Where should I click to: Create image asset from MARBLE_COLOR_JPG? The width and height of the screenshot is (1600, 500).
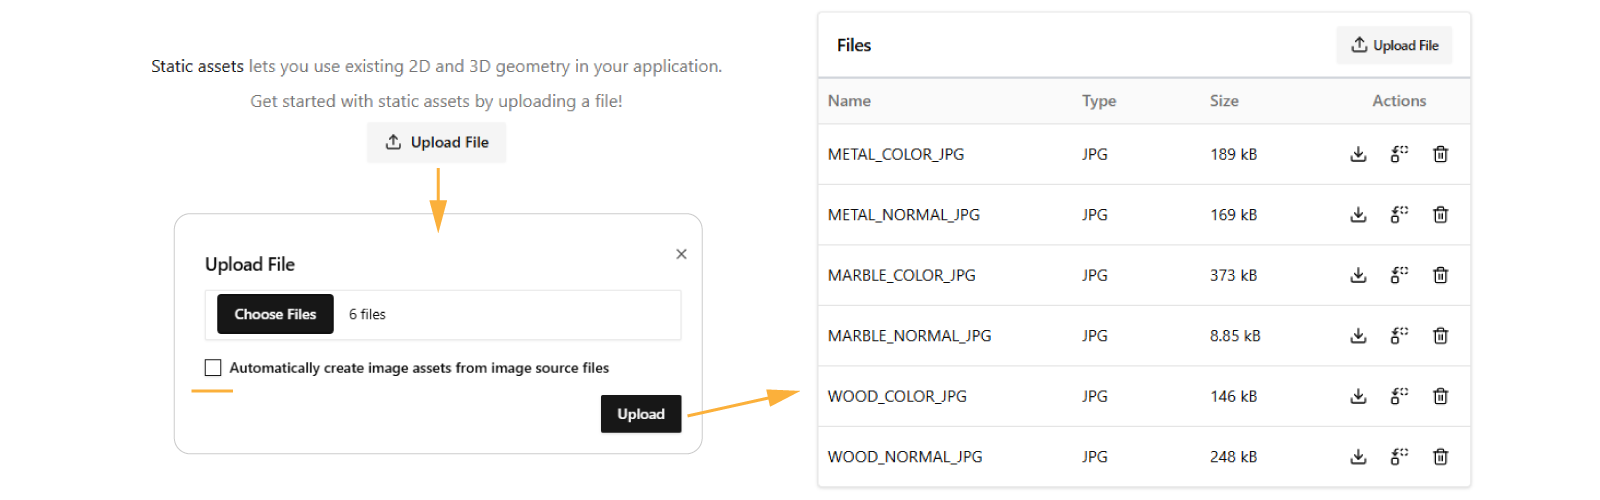pos(1399,275)
